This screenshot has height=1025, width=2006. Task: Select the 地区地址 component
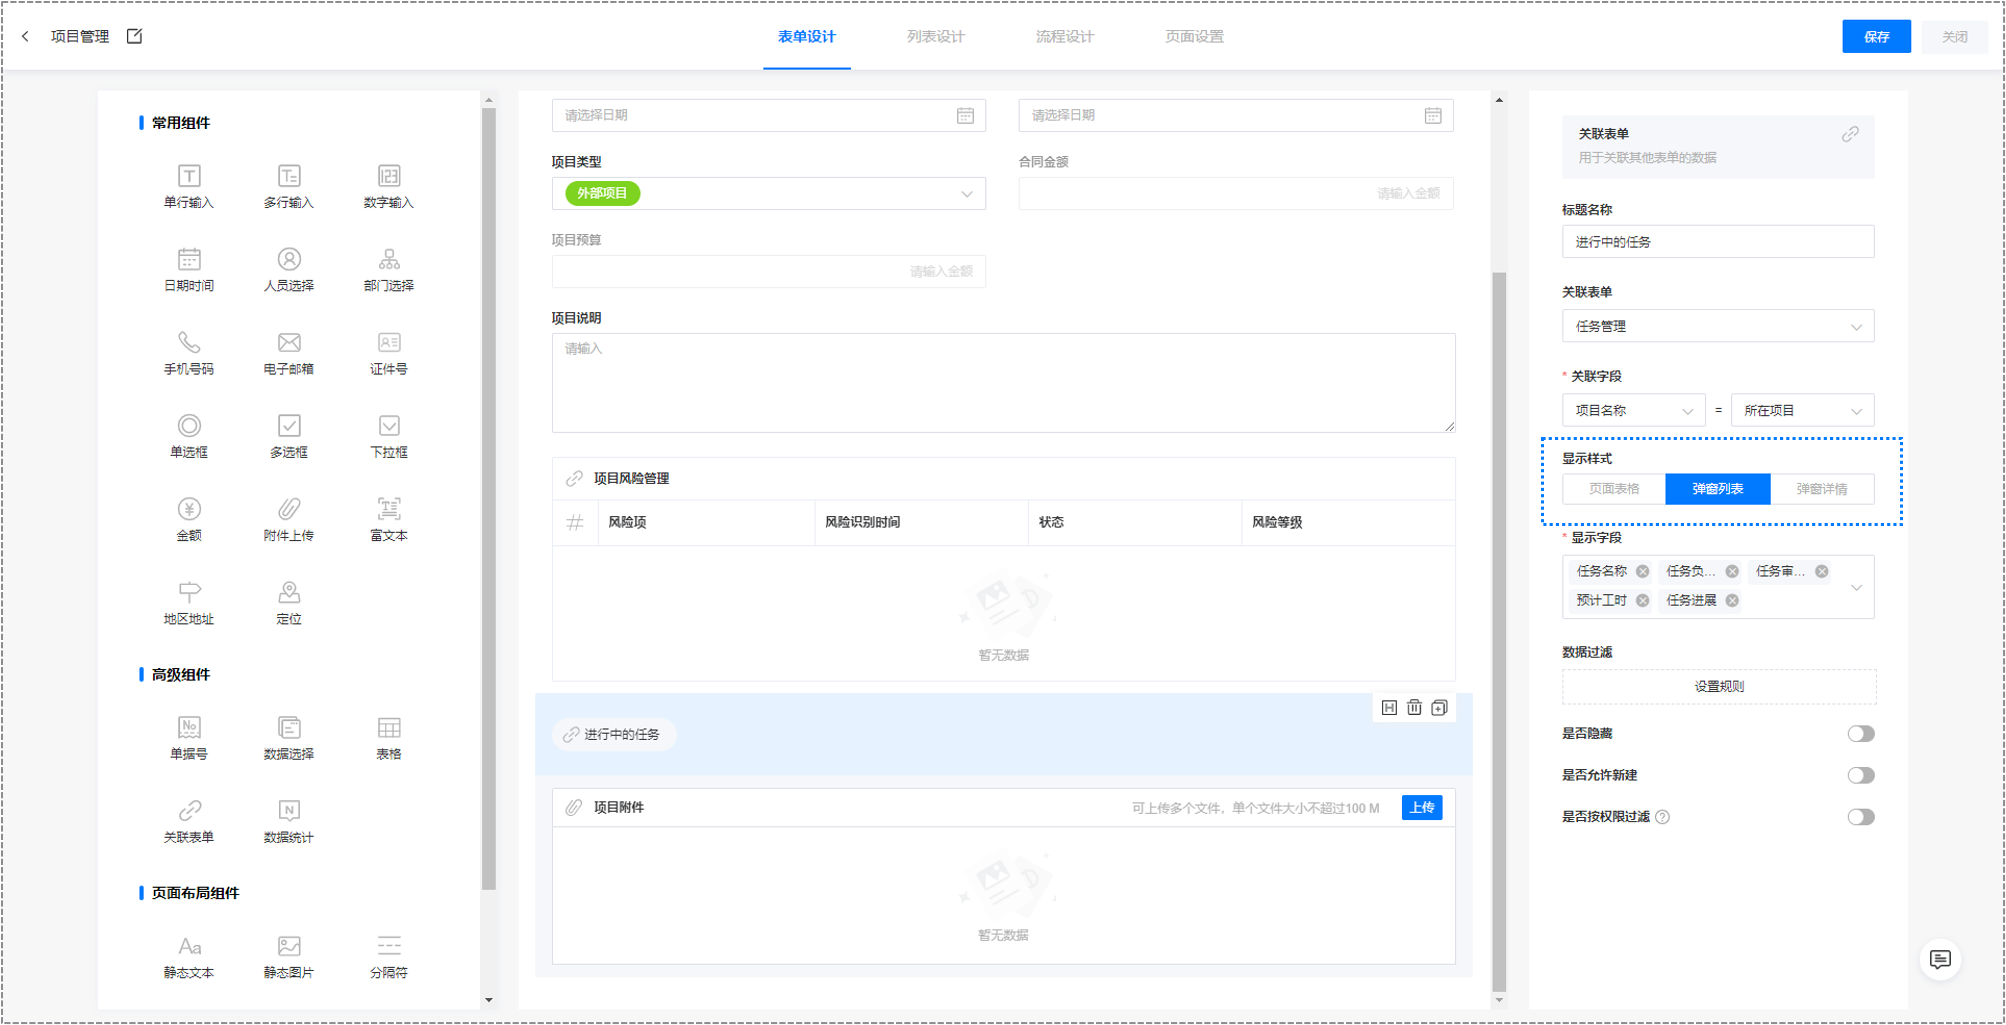pos(189,603)
